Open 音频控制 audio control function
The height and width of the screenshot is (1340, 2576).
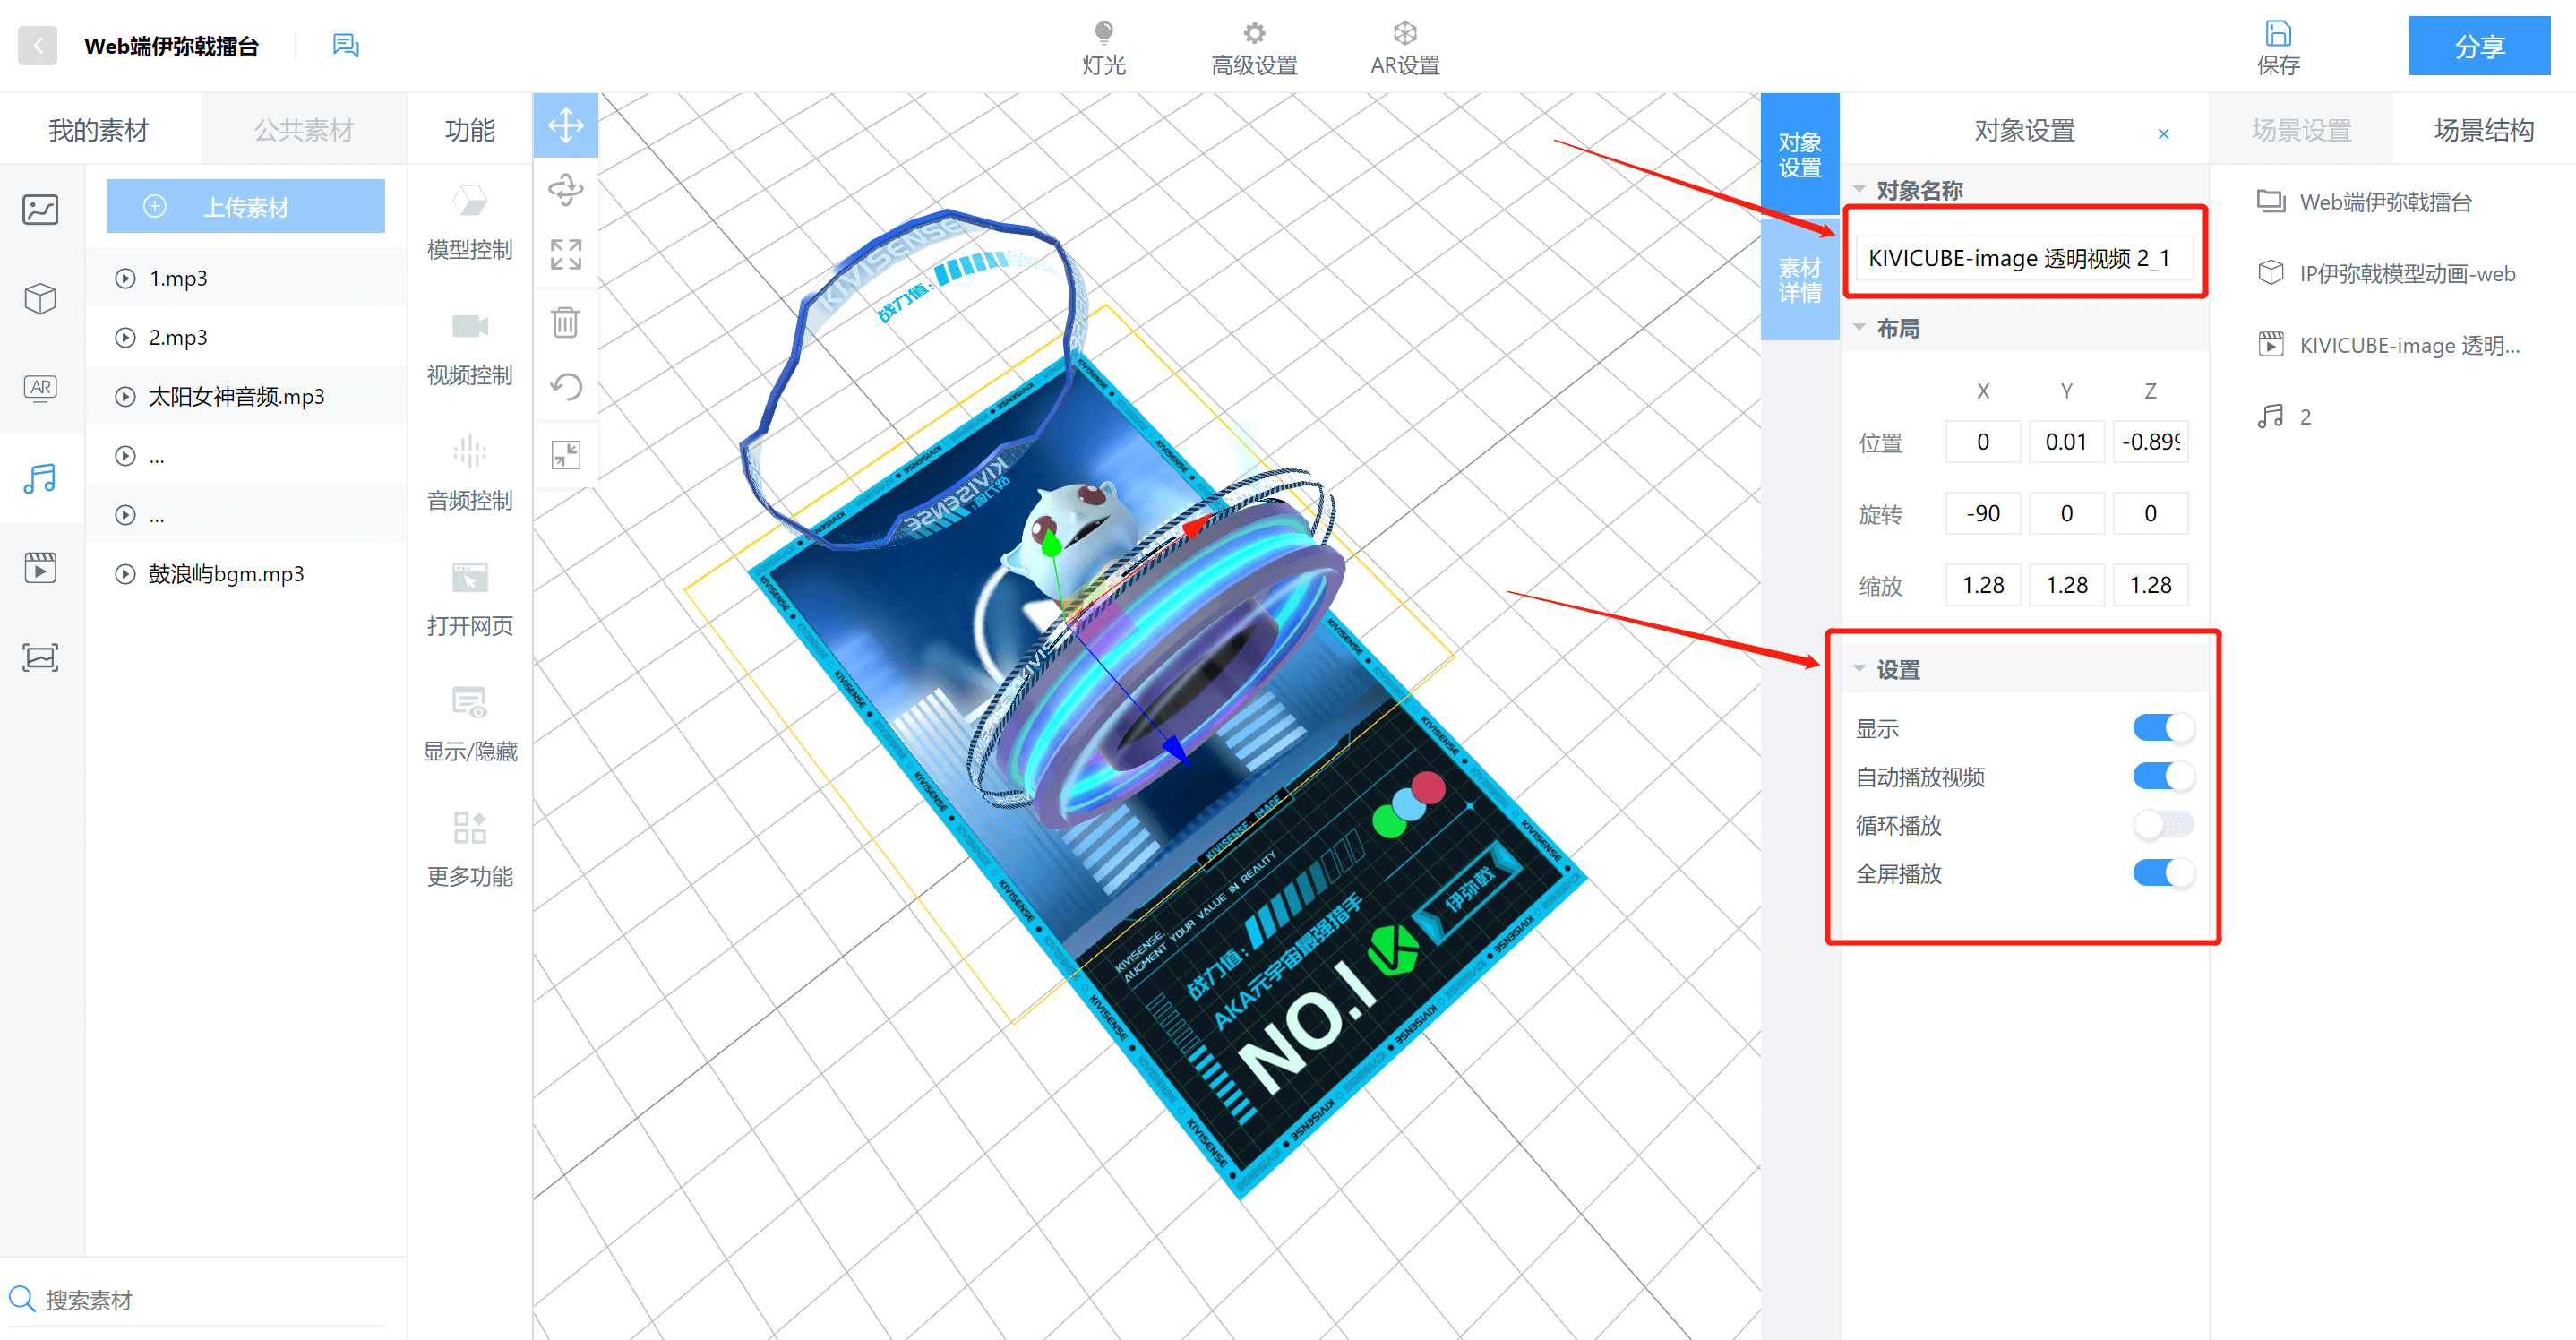coord(469,473)
